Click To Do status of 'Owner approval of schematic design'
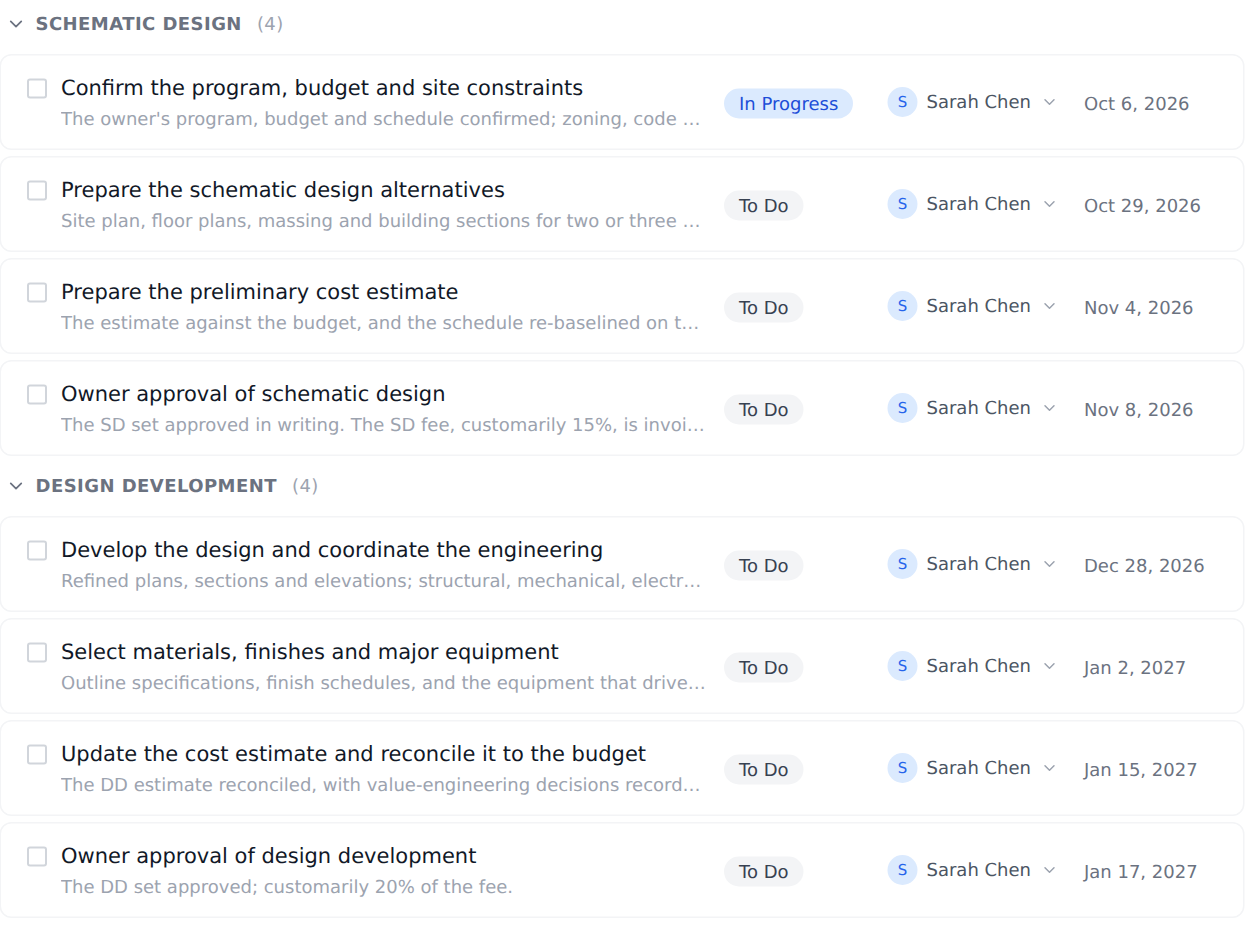The image size is (1245, 929). (x=763, y=410)
